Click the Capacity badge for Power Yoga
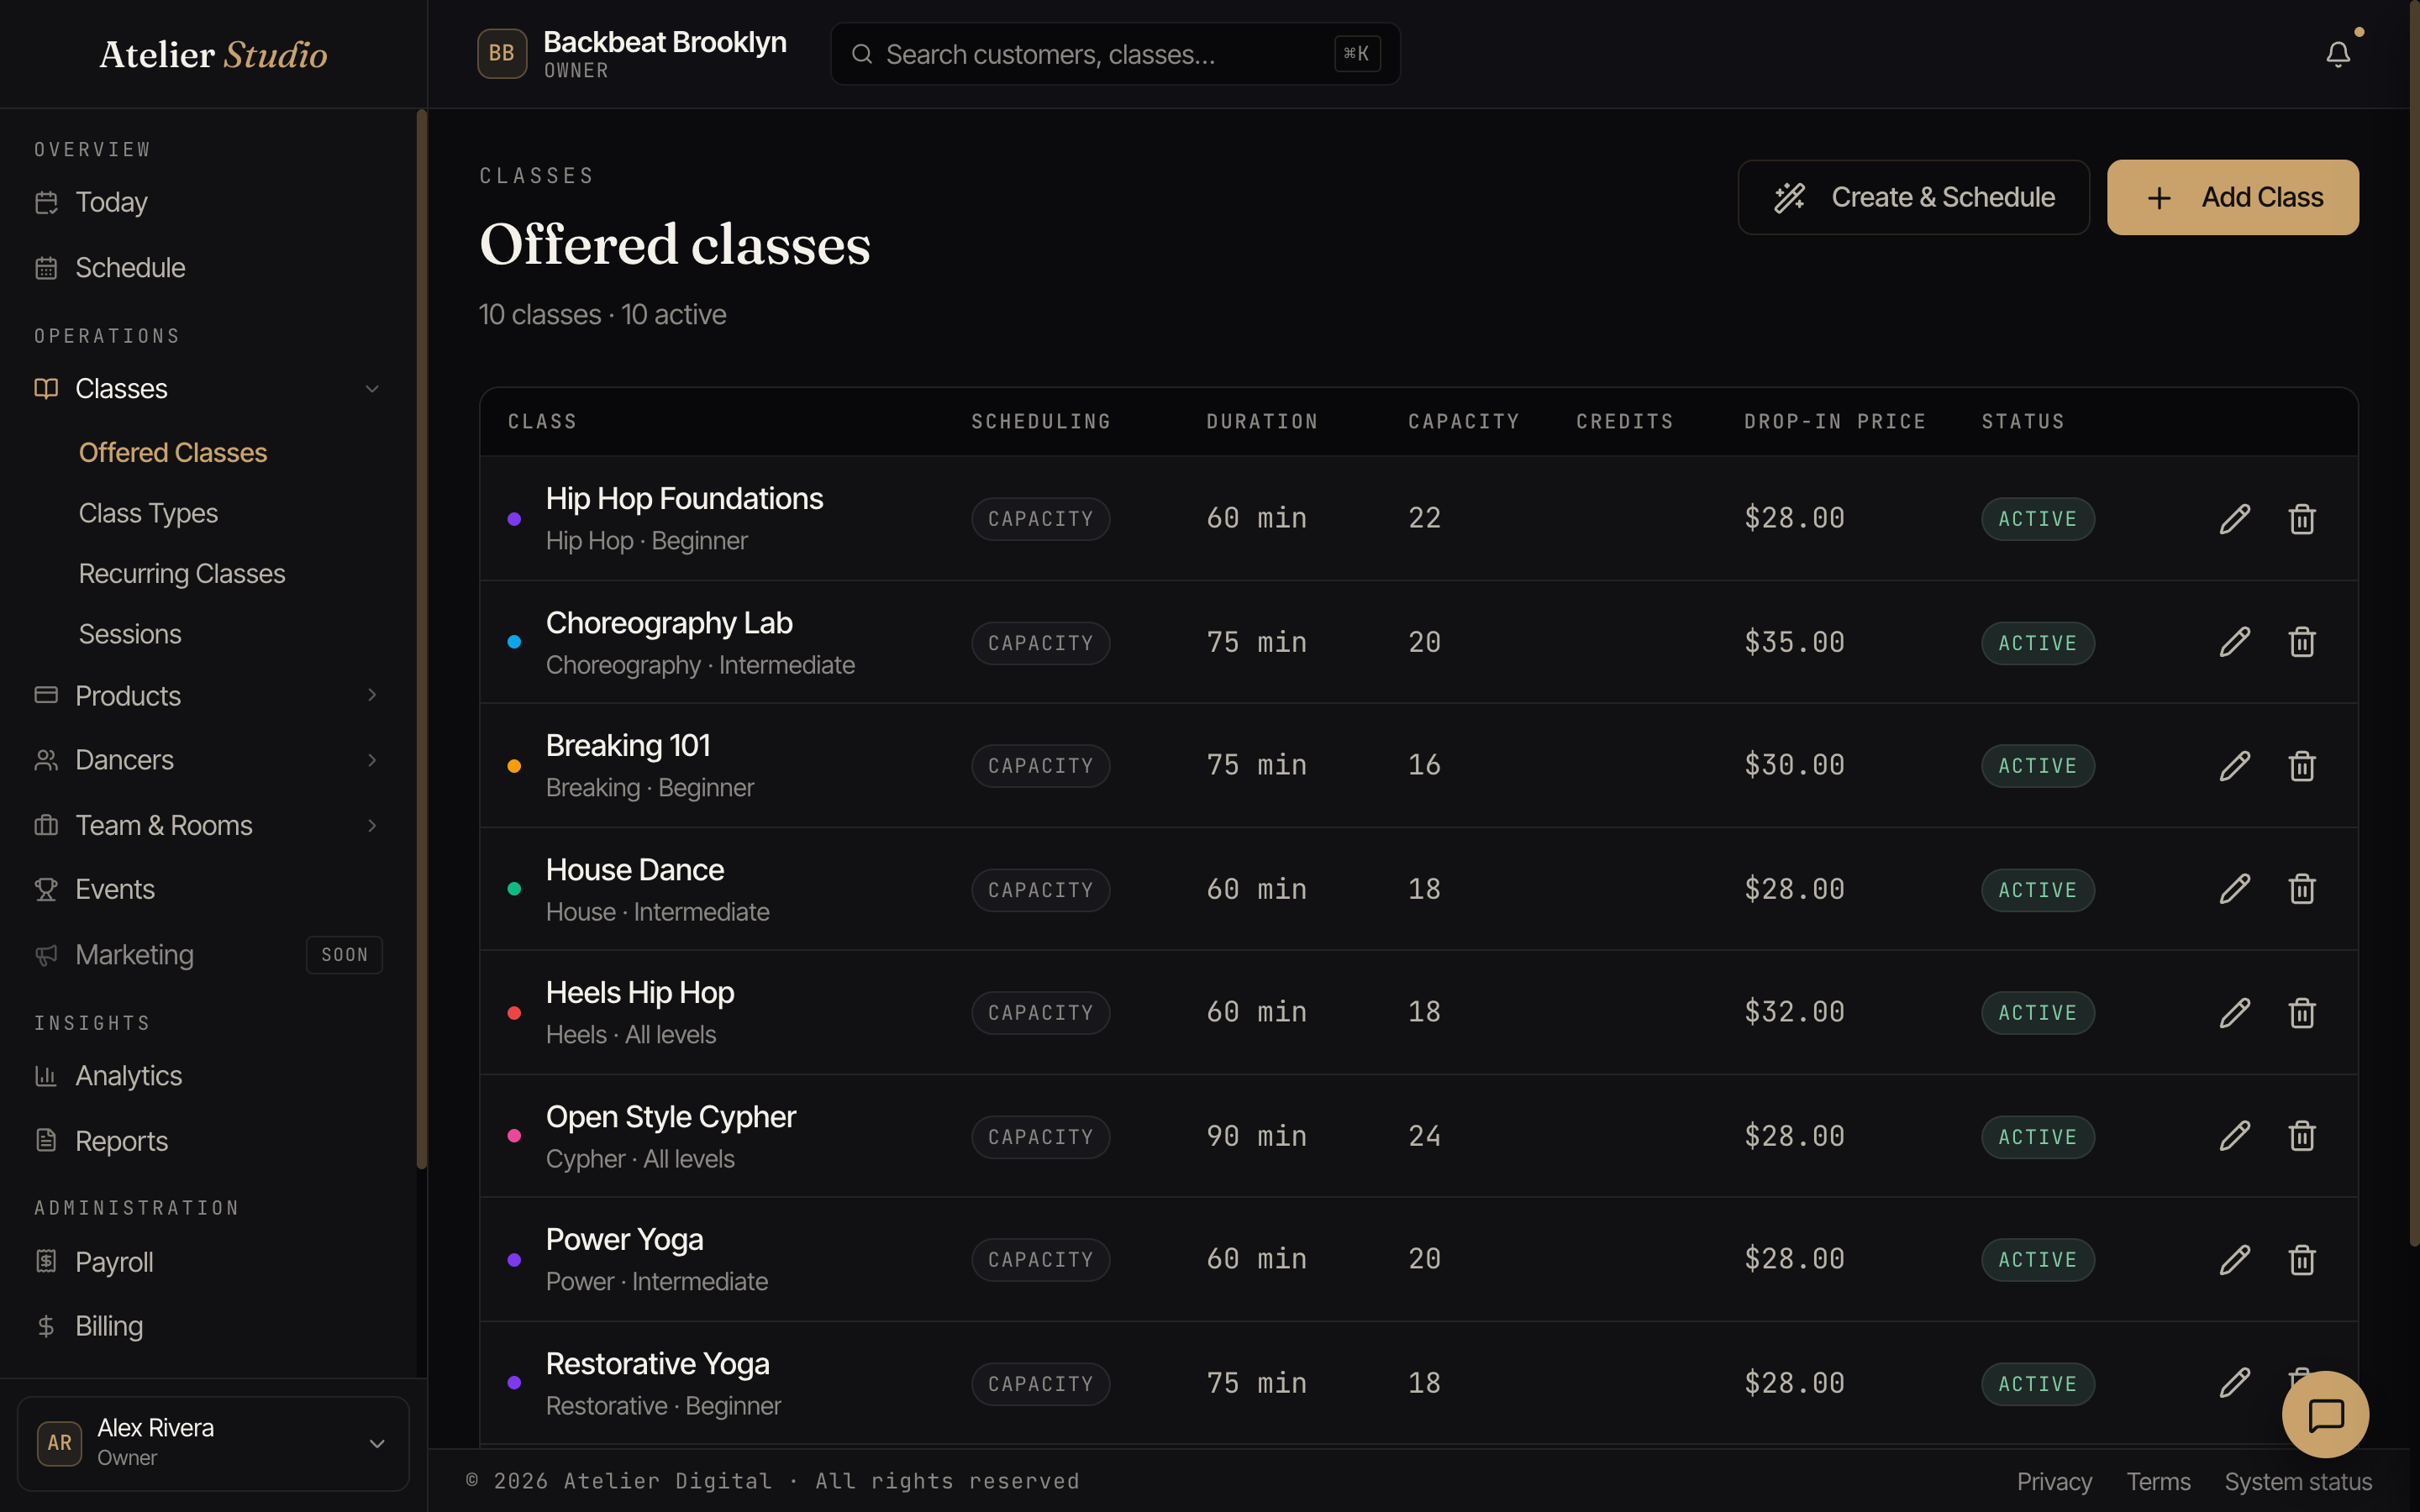Image resolution: width=2420 pixels, height=1512 pixels. coord(1040,1260)
